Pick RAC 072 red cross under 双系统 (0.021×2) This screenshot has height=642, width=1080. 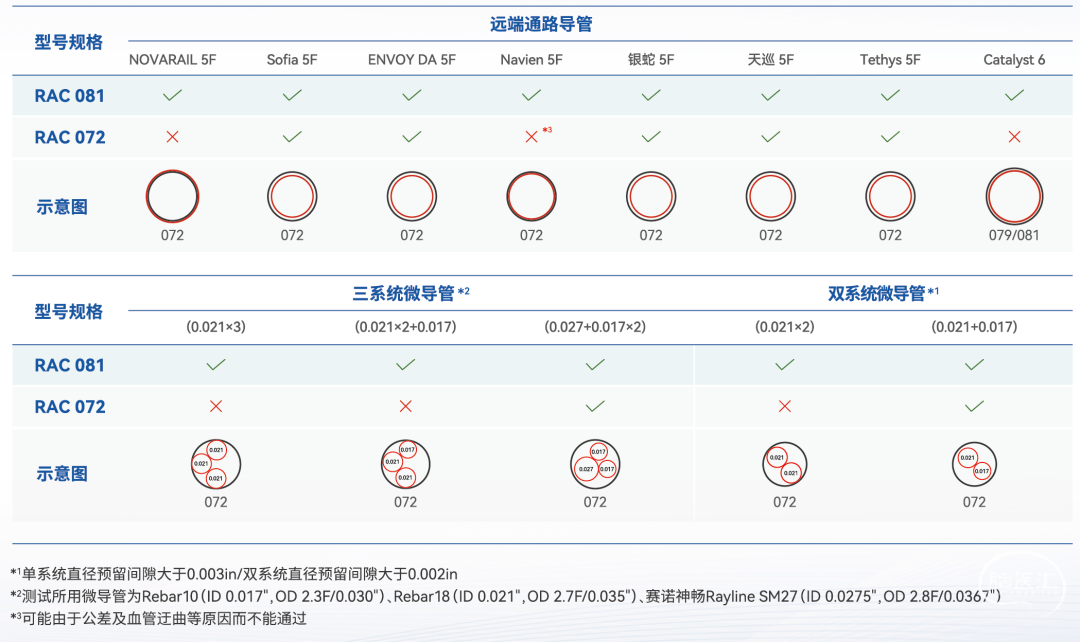[785, 406]
